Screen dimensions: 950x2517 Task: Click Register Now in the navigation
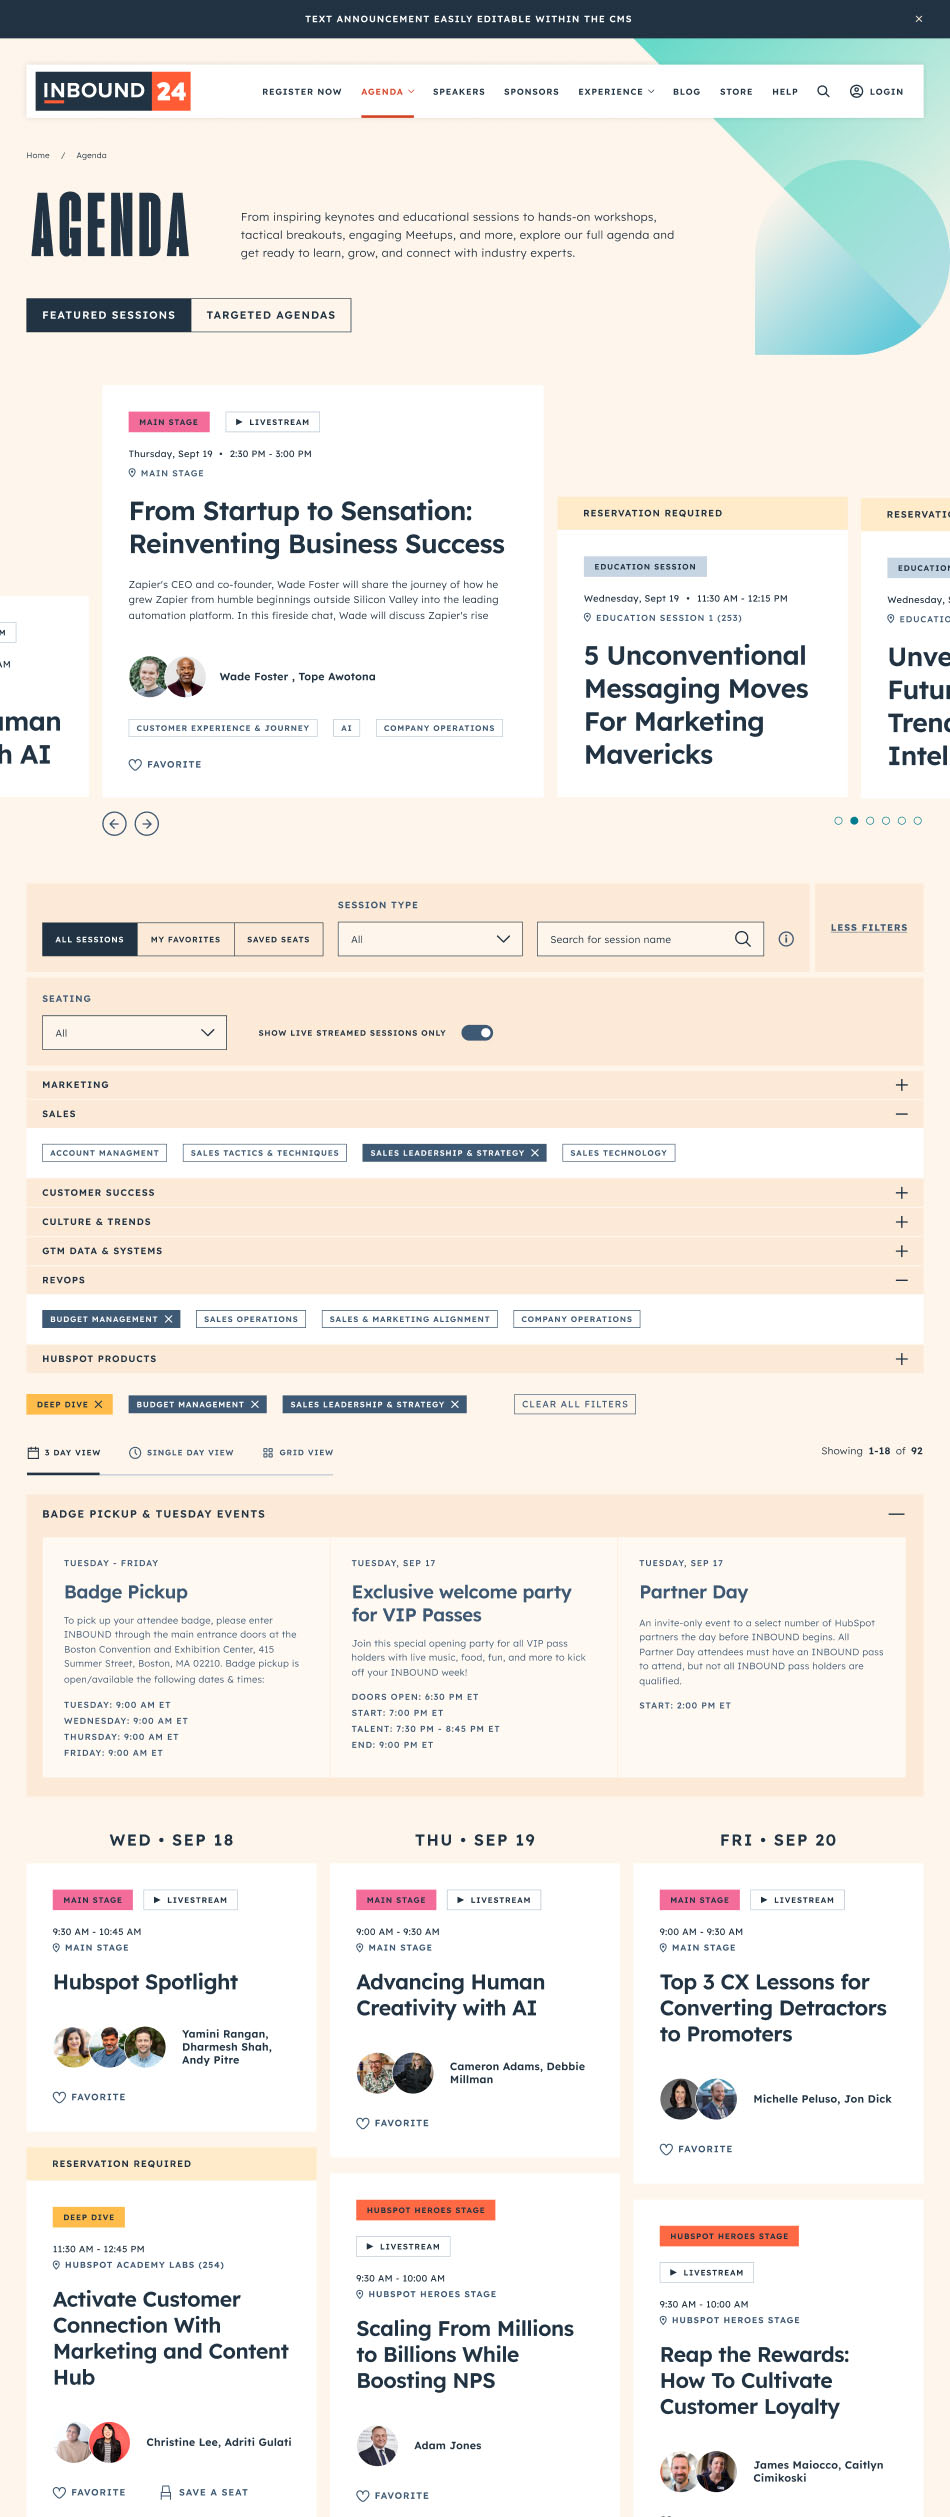pyautogui.click(x=302, y=91)
